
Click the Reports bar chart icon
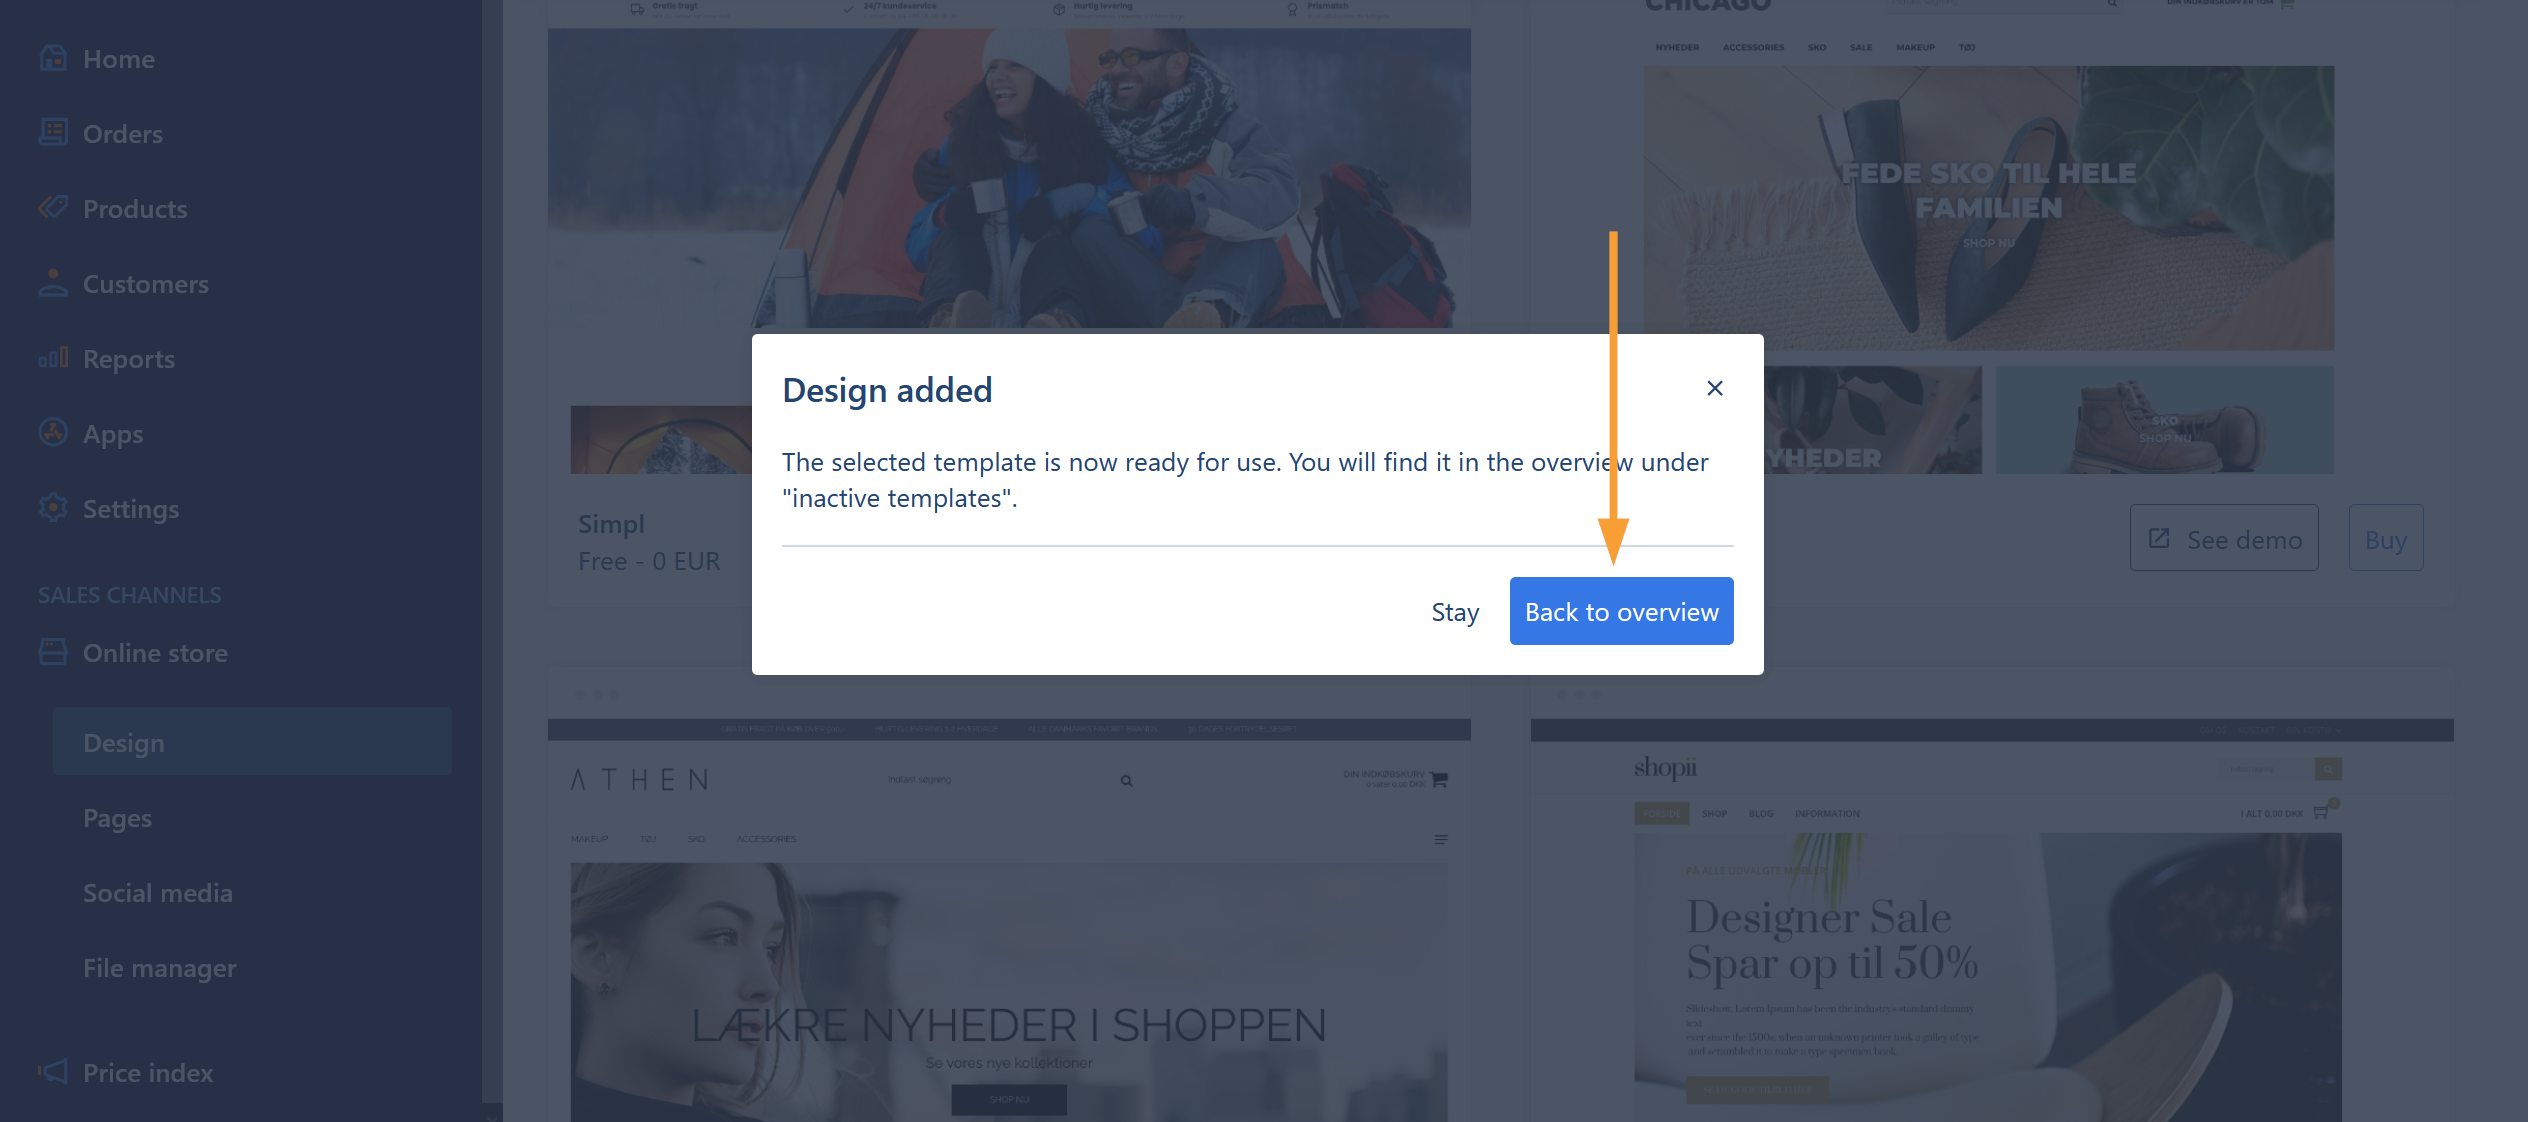(x=53, y=357)
